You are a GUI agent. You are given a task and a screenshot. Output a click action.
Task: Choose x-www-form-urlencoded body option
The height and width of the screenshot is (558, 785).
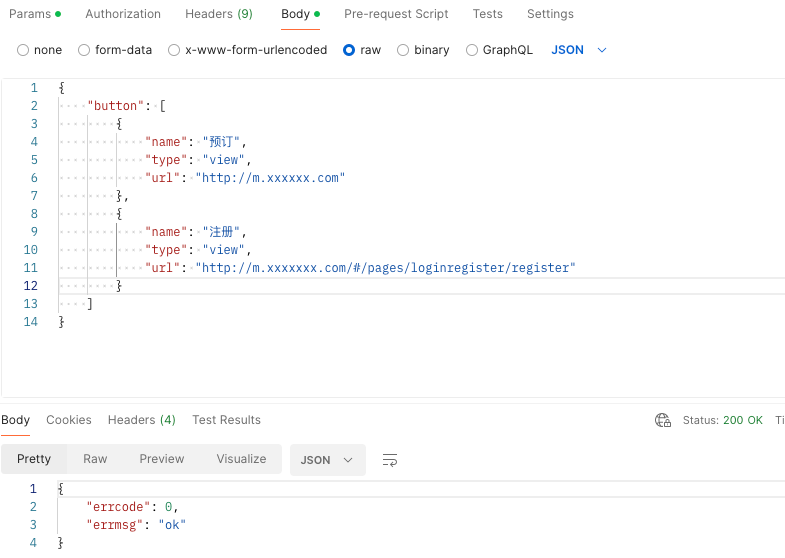pyautogui.click(x=174, y=50)
